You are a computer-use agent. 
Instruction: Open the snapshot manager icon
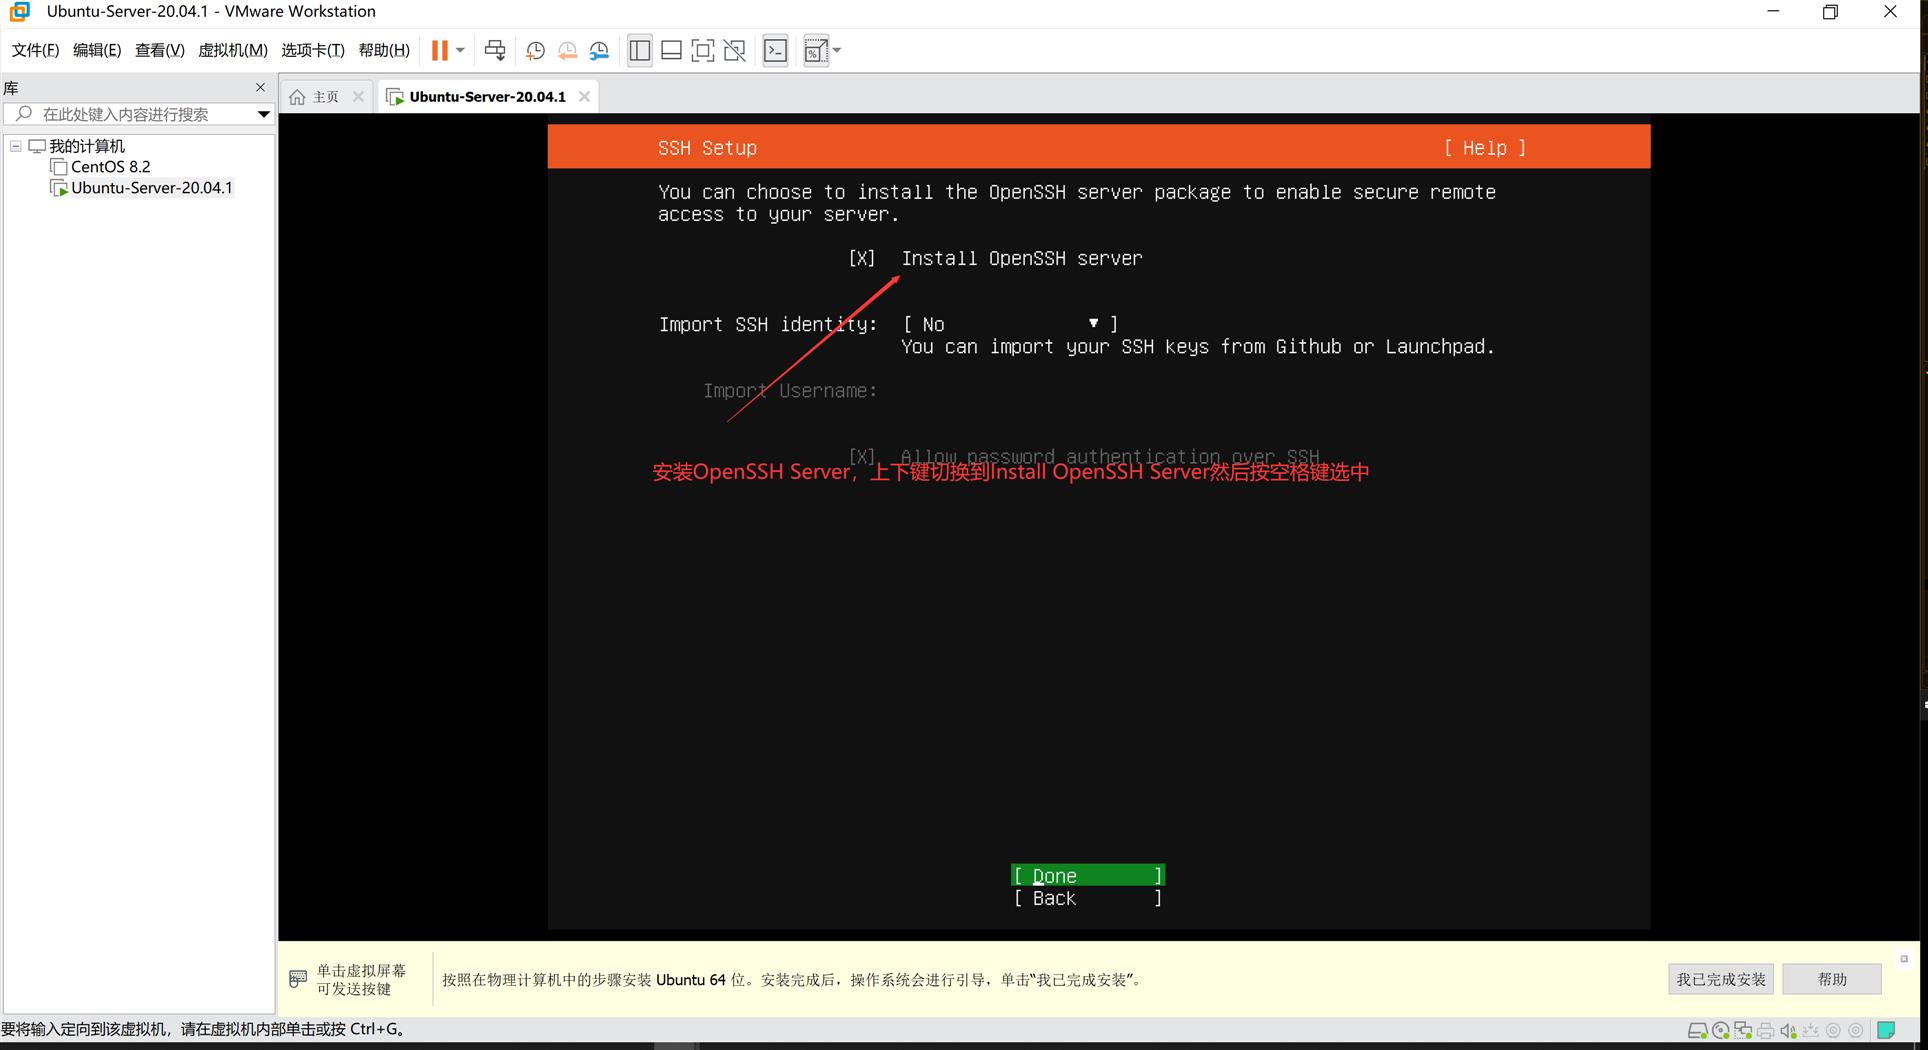tap(599, 50)
